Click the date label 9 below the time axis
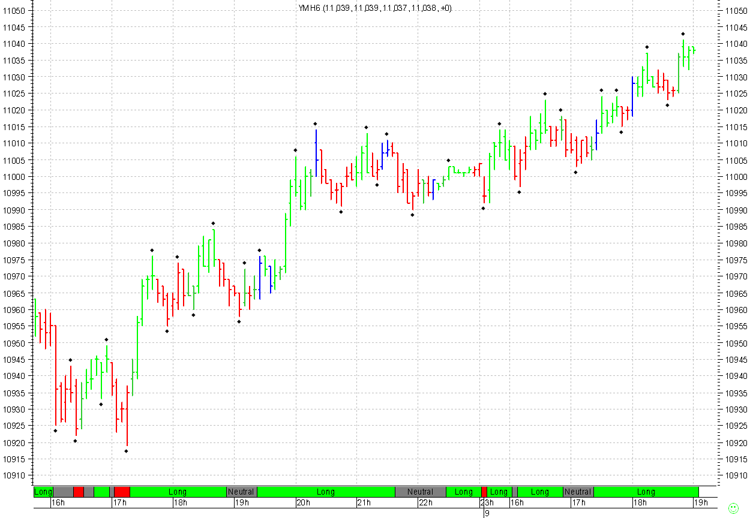Screen dimensions: 750x518 [x=487, y=513]
